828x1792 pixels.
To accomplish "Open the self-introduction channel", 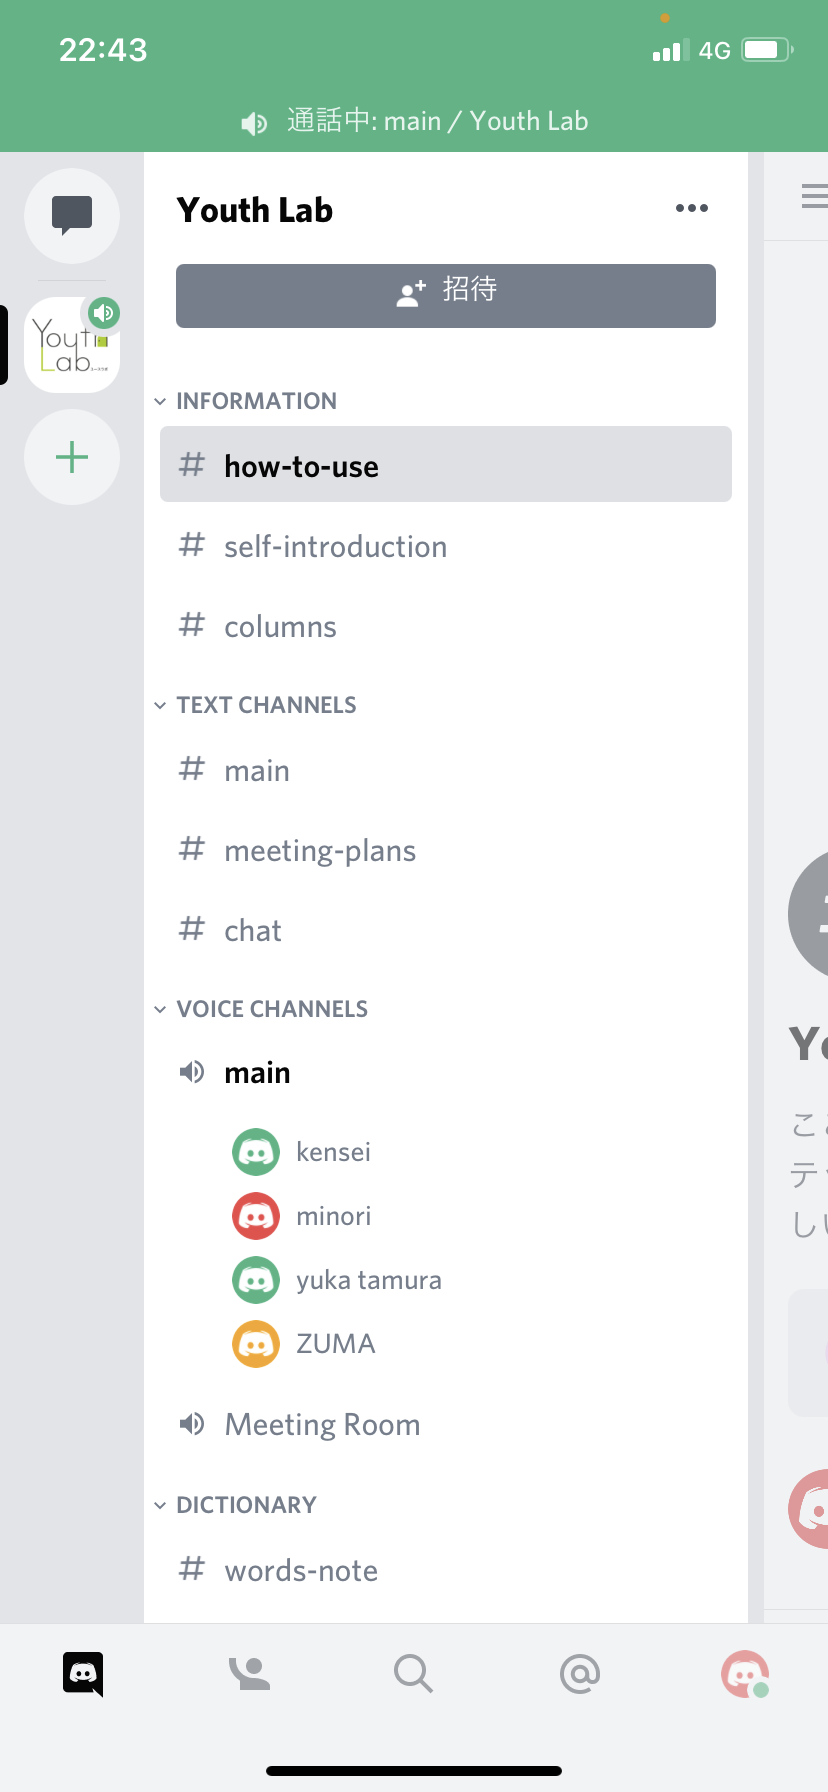I will 446,546.
